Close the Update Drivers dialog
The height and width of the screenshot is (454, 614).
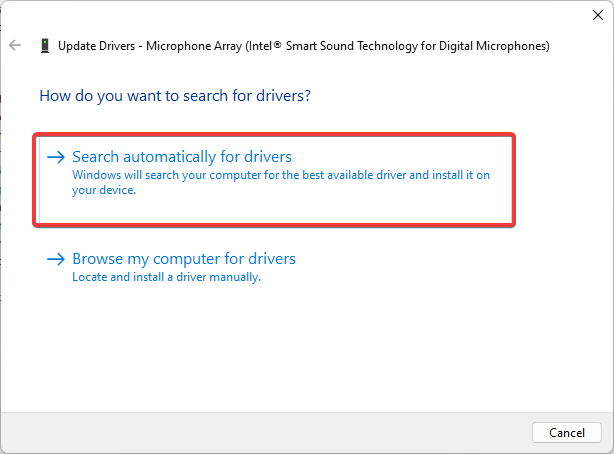click(x=598, y=15)
